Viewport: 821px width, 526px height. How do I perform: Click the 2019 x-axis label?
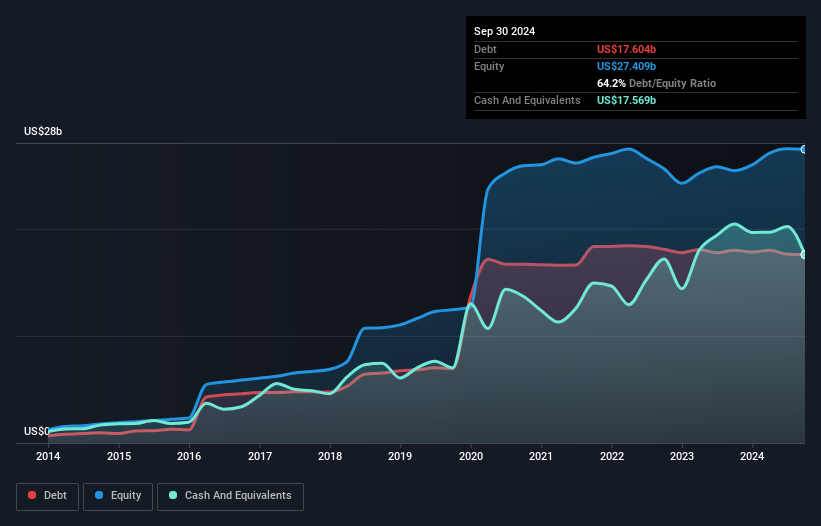pos(400,456)
